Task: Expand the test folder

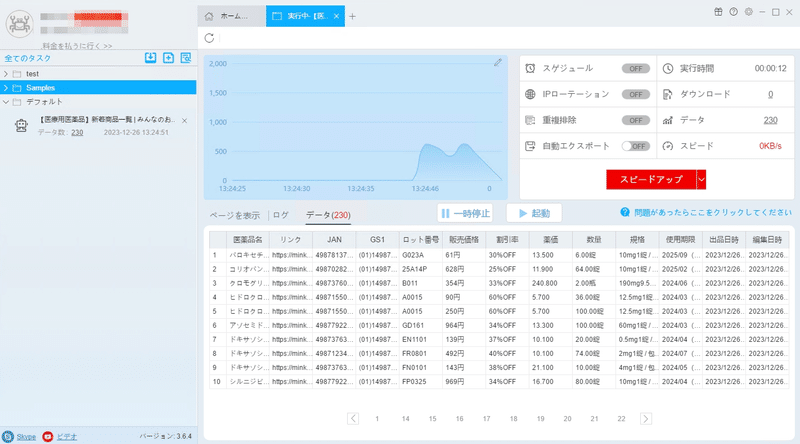Action: pos(6,74)
